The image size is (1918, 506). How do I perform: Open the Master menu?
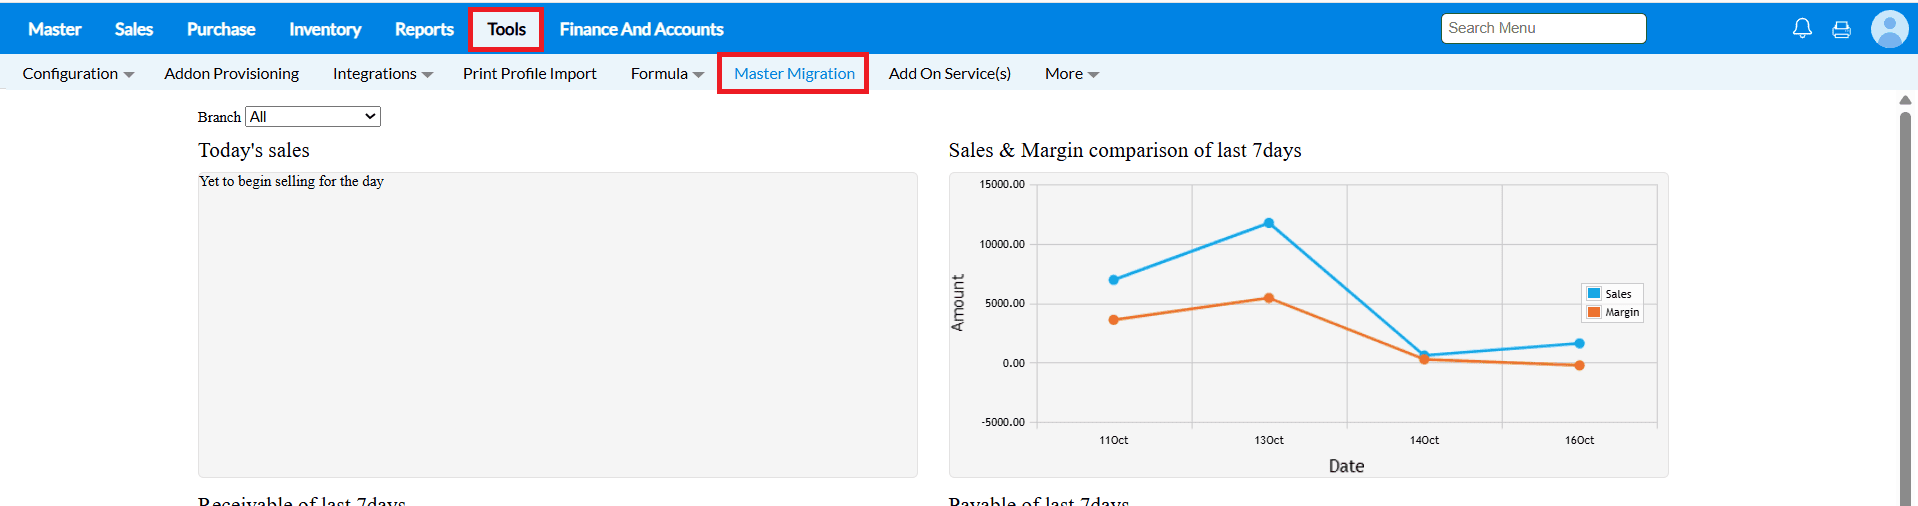[54, 30]
